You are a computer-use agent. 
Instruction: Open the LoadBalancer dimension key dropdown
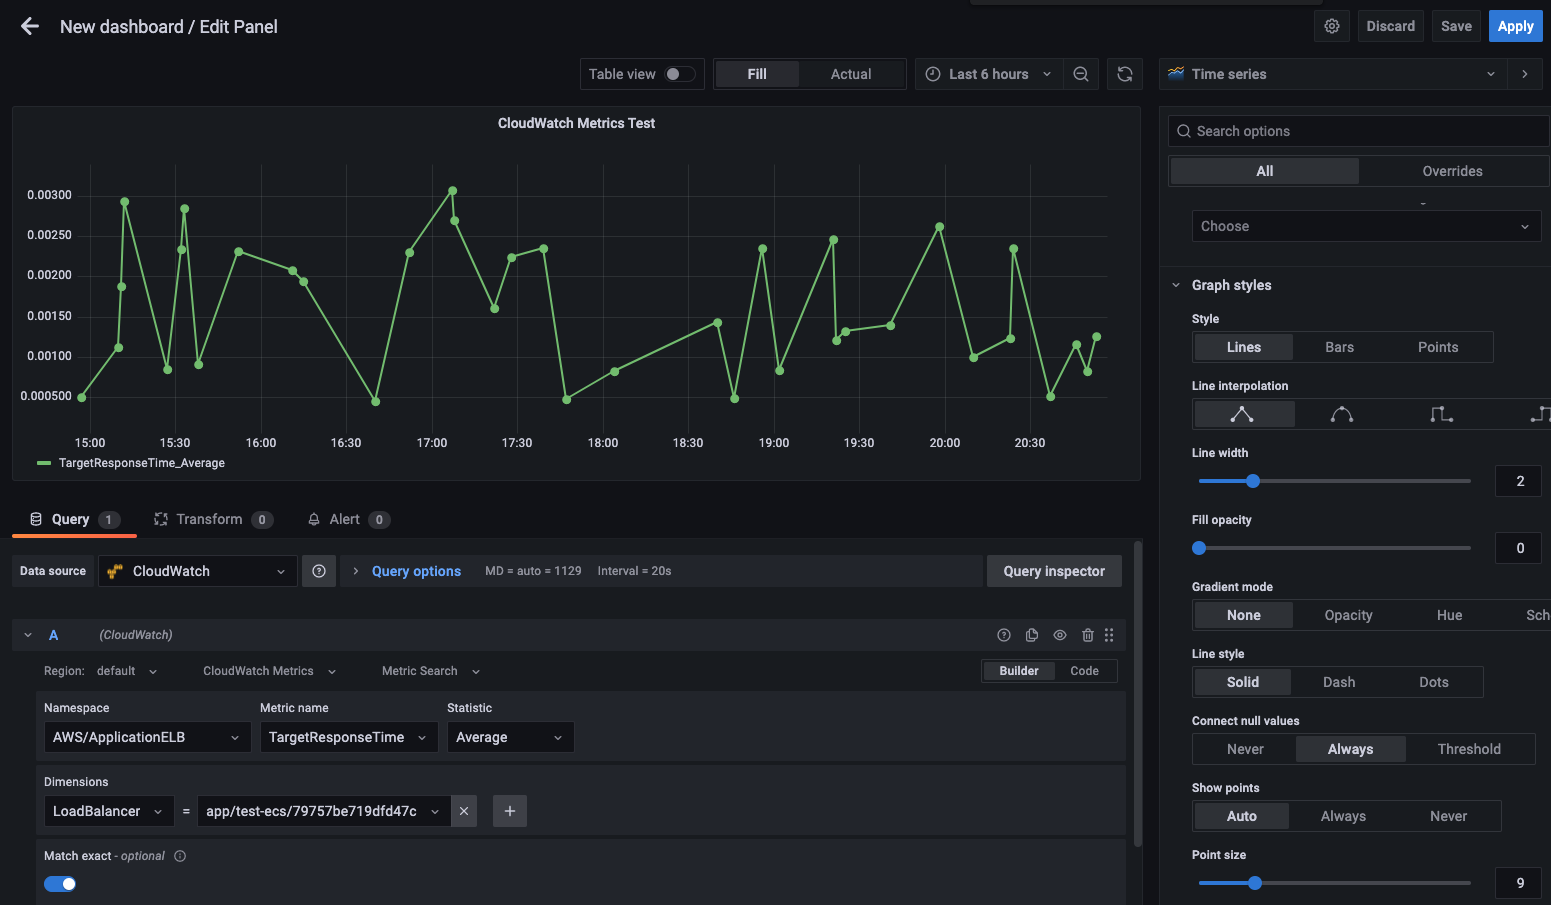point(108,811)
